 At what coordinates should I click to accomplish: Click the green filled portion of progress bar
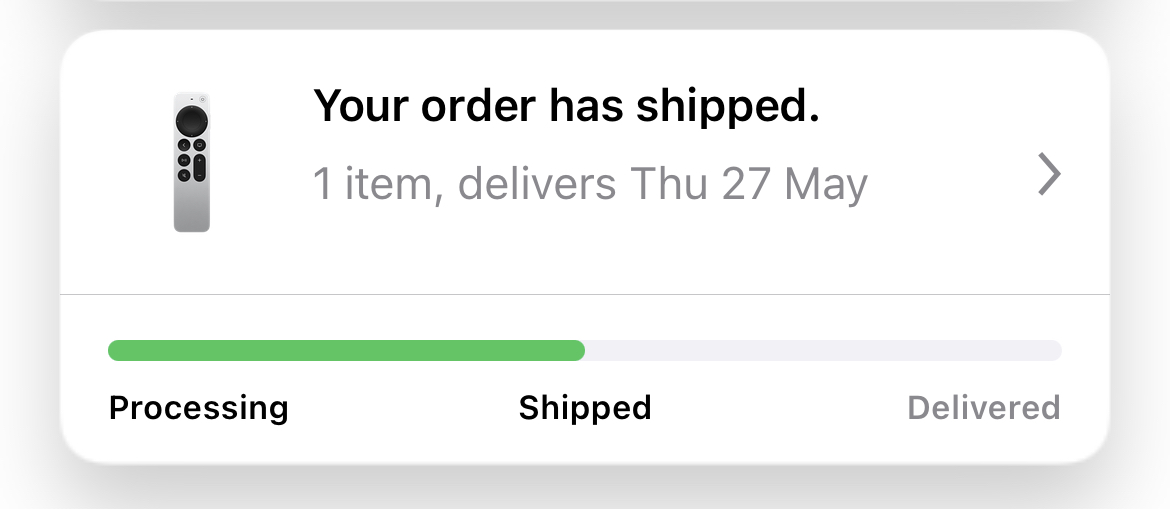coord(346,350)
